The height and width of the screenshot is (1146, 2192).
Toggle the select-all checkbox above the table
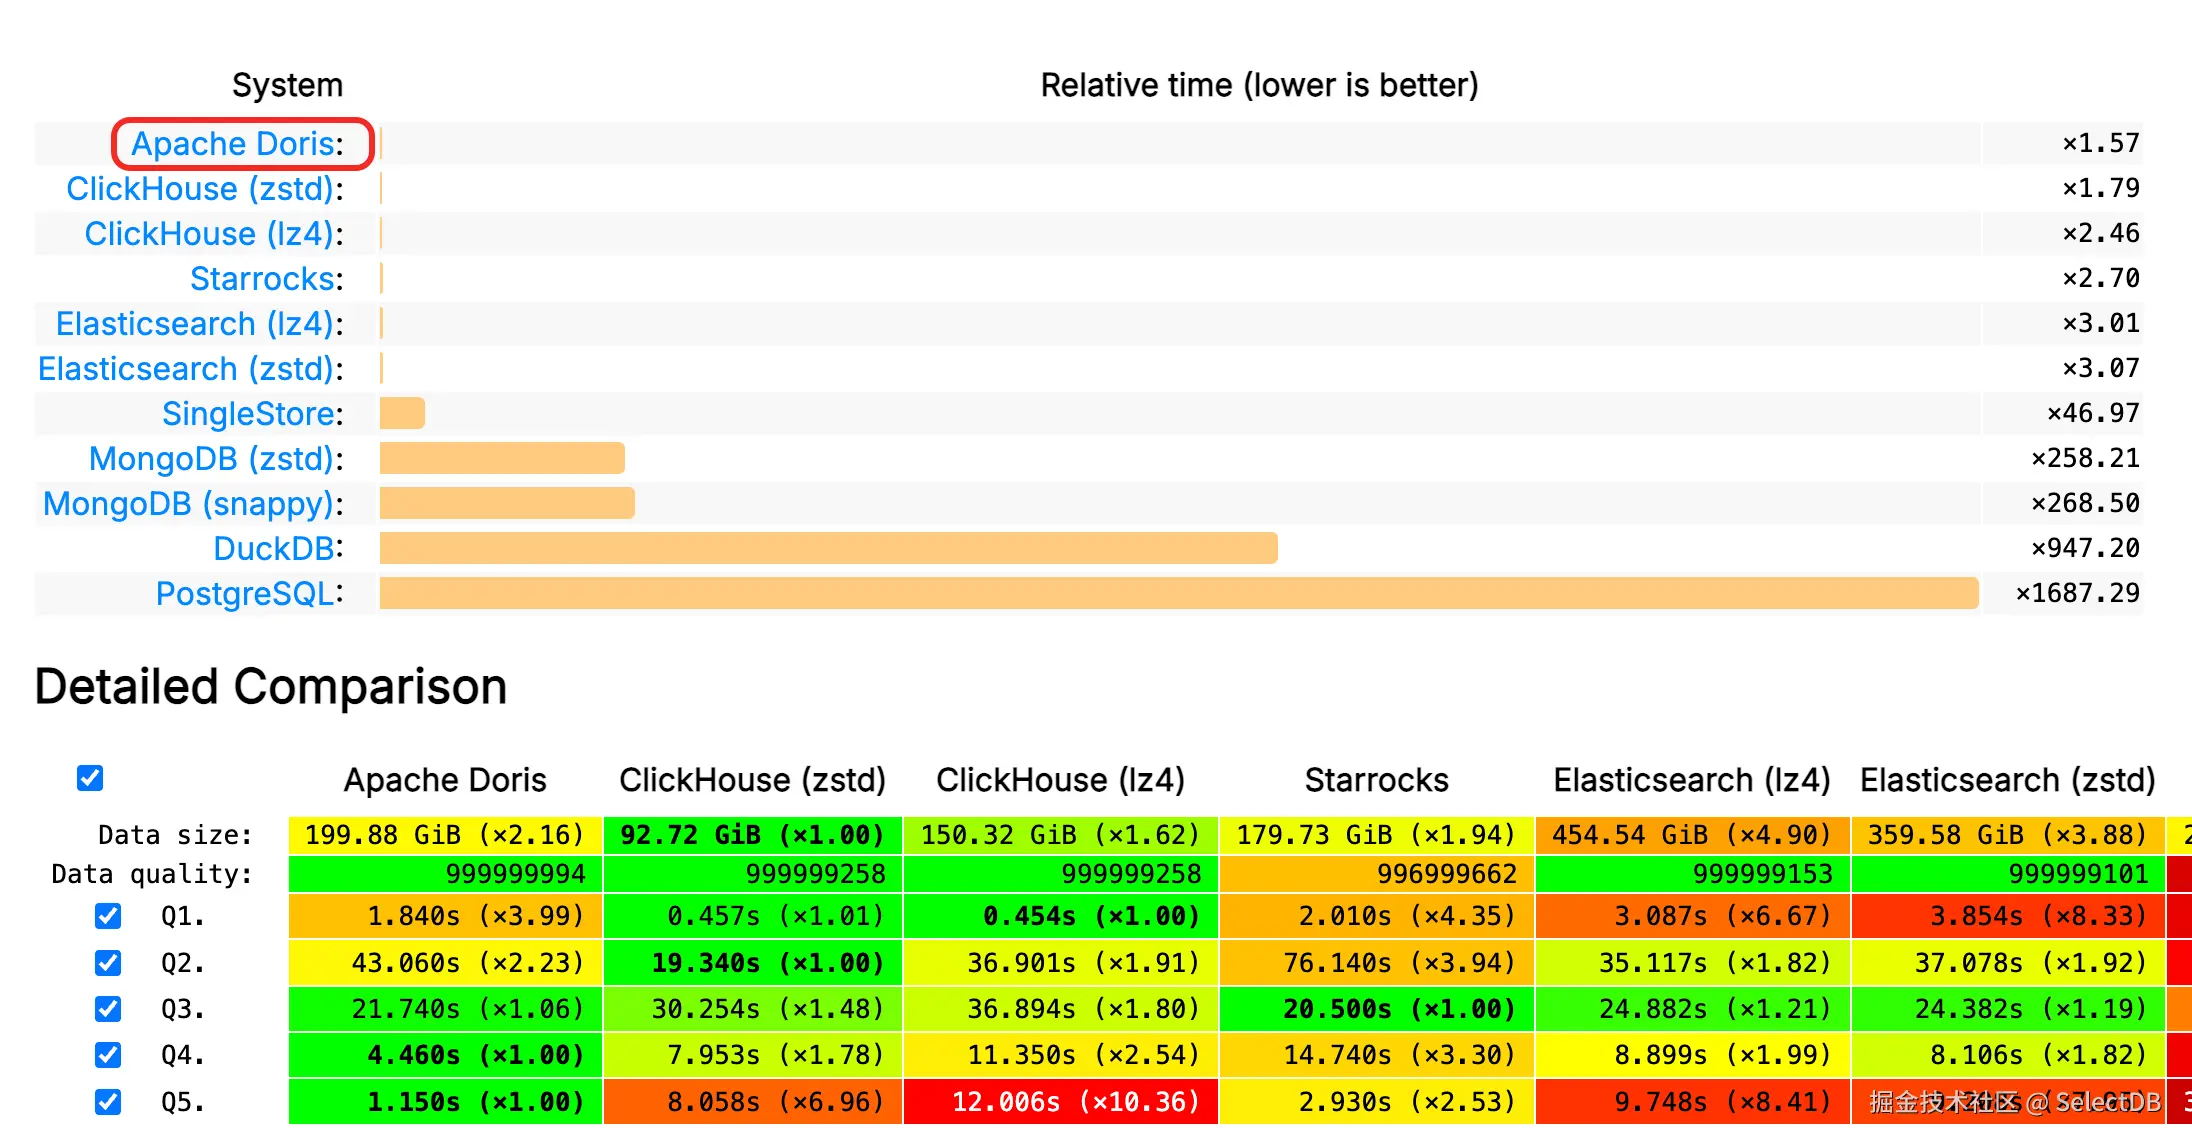[90, 778]
